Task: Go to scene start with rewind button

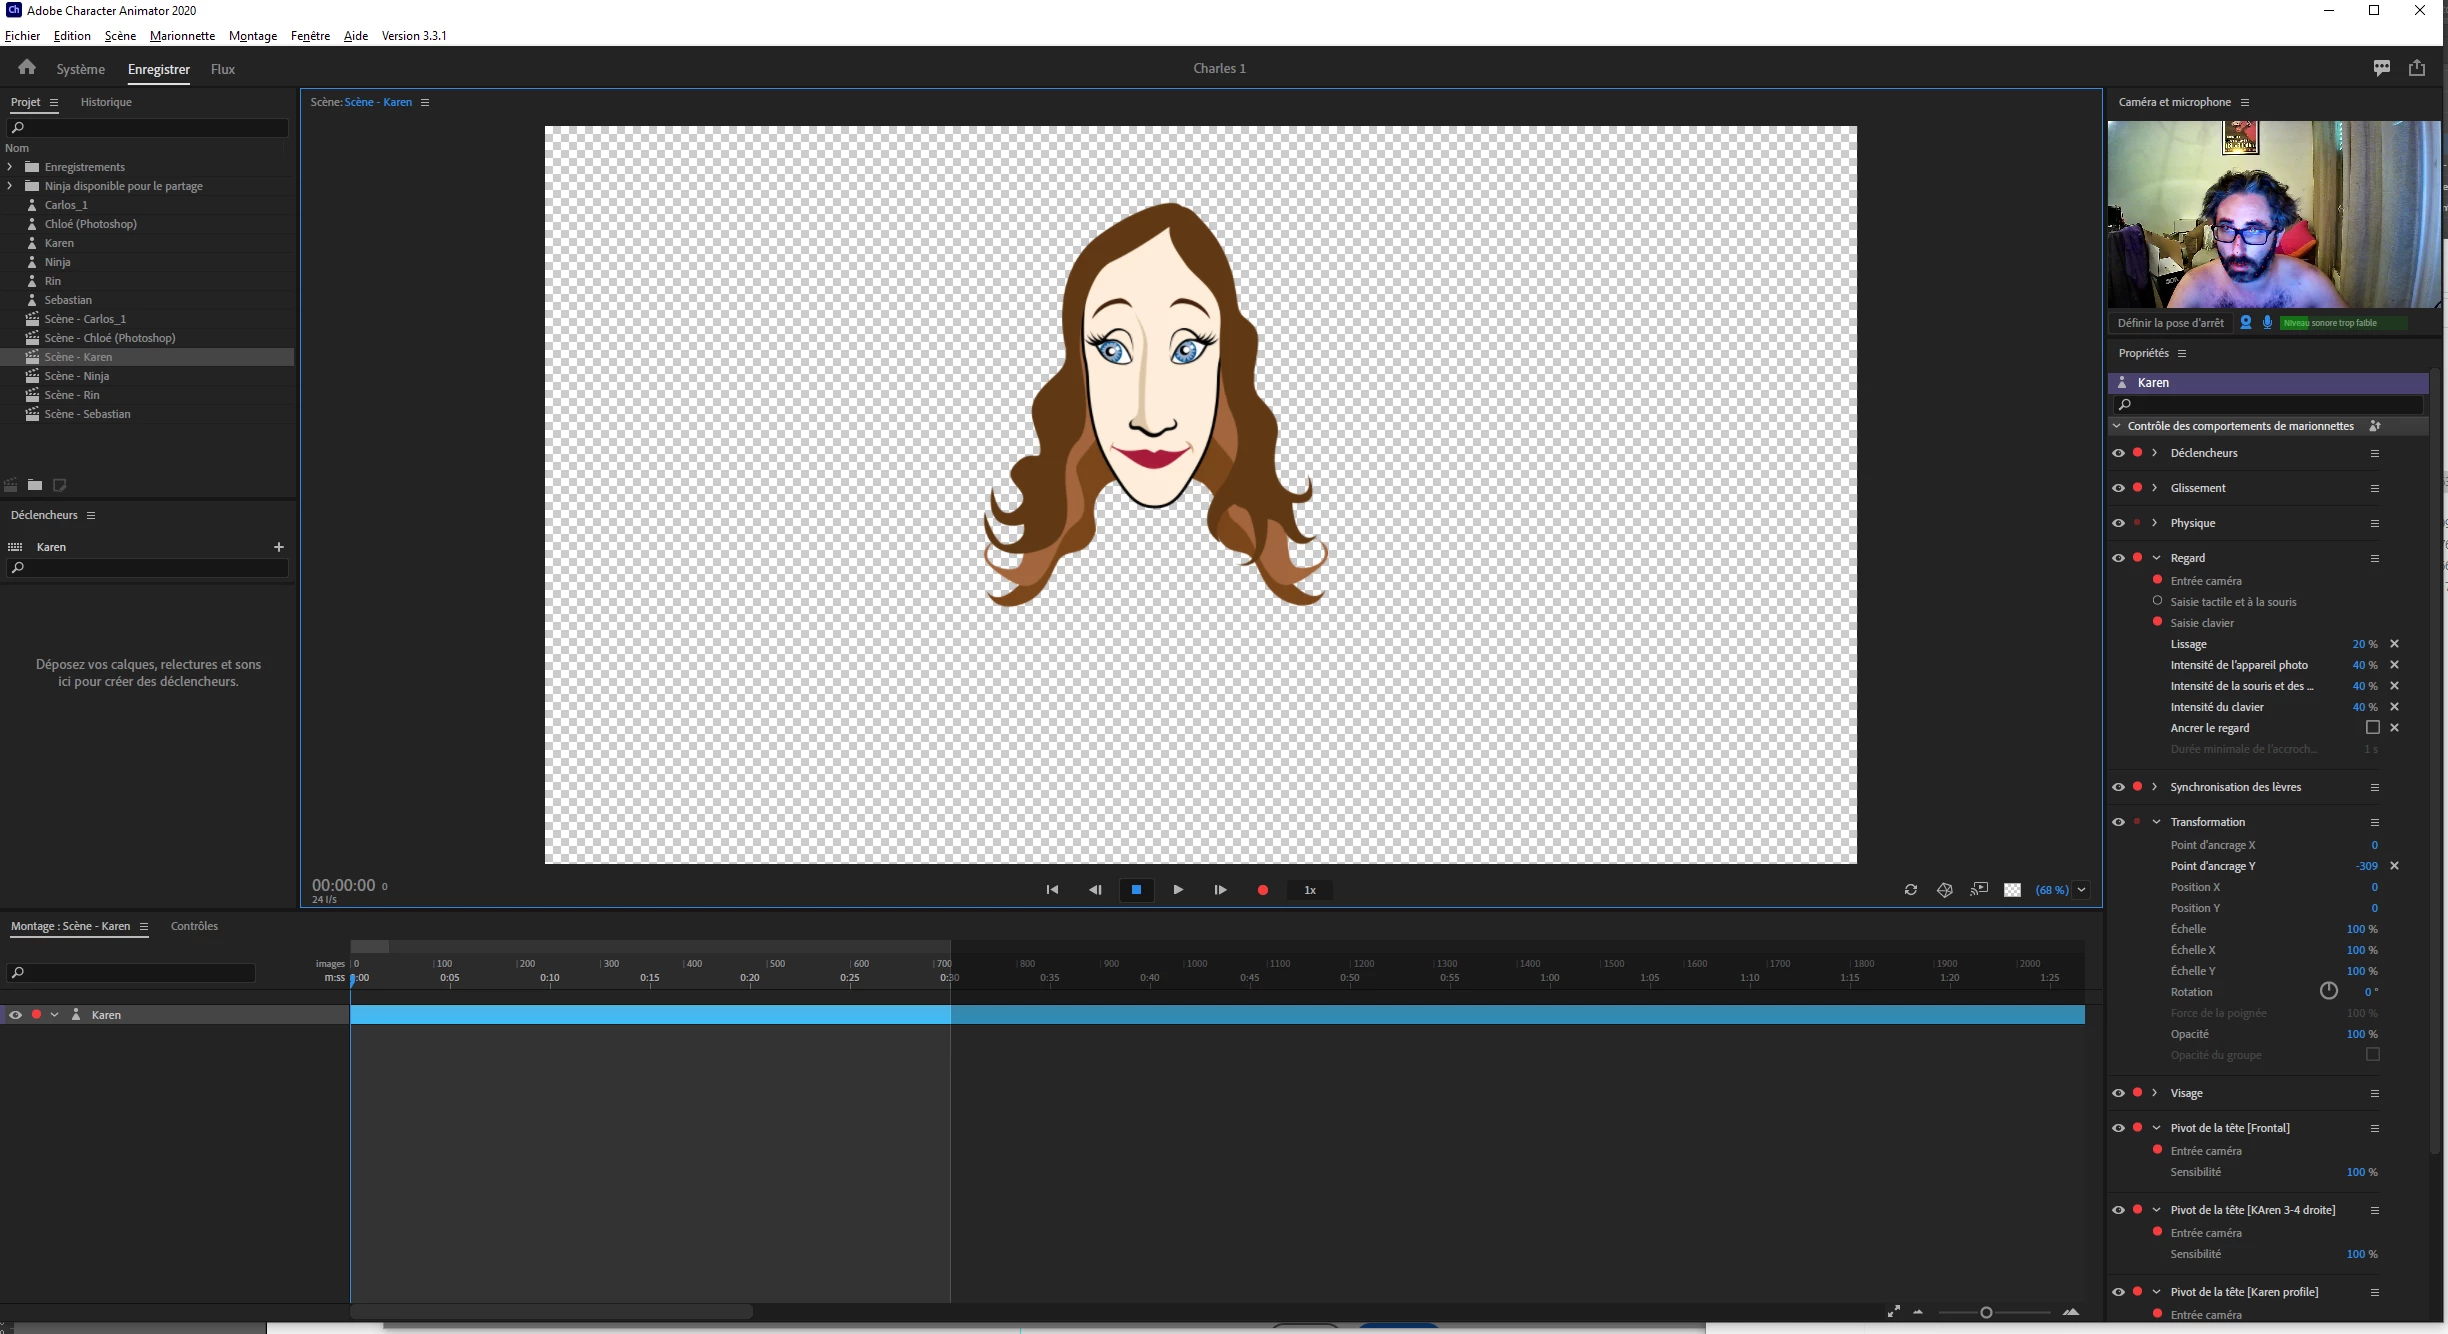Action: 1052,889
